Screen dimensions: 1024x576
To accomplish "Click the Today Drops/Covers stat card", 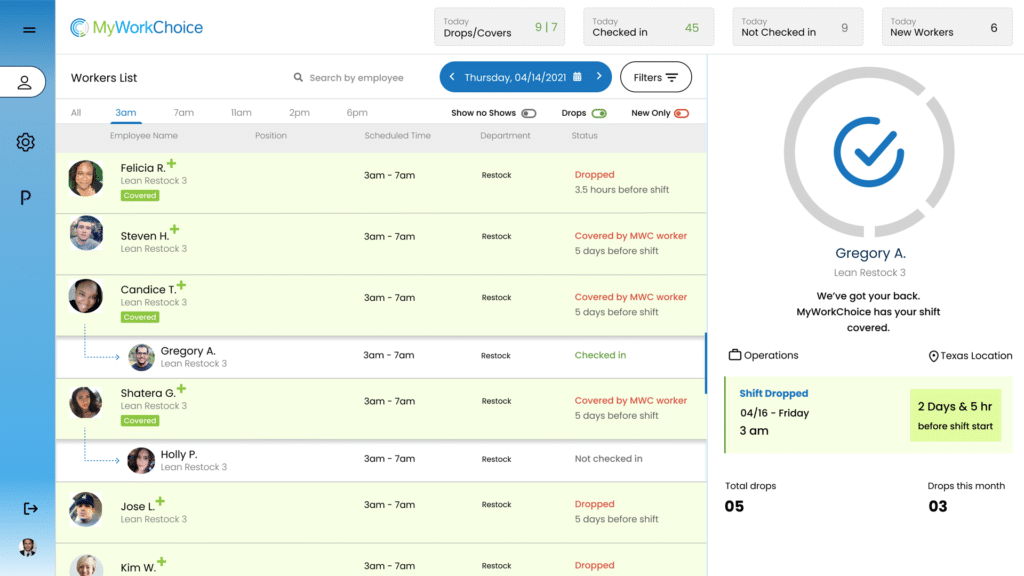I will tap(500, 27).
